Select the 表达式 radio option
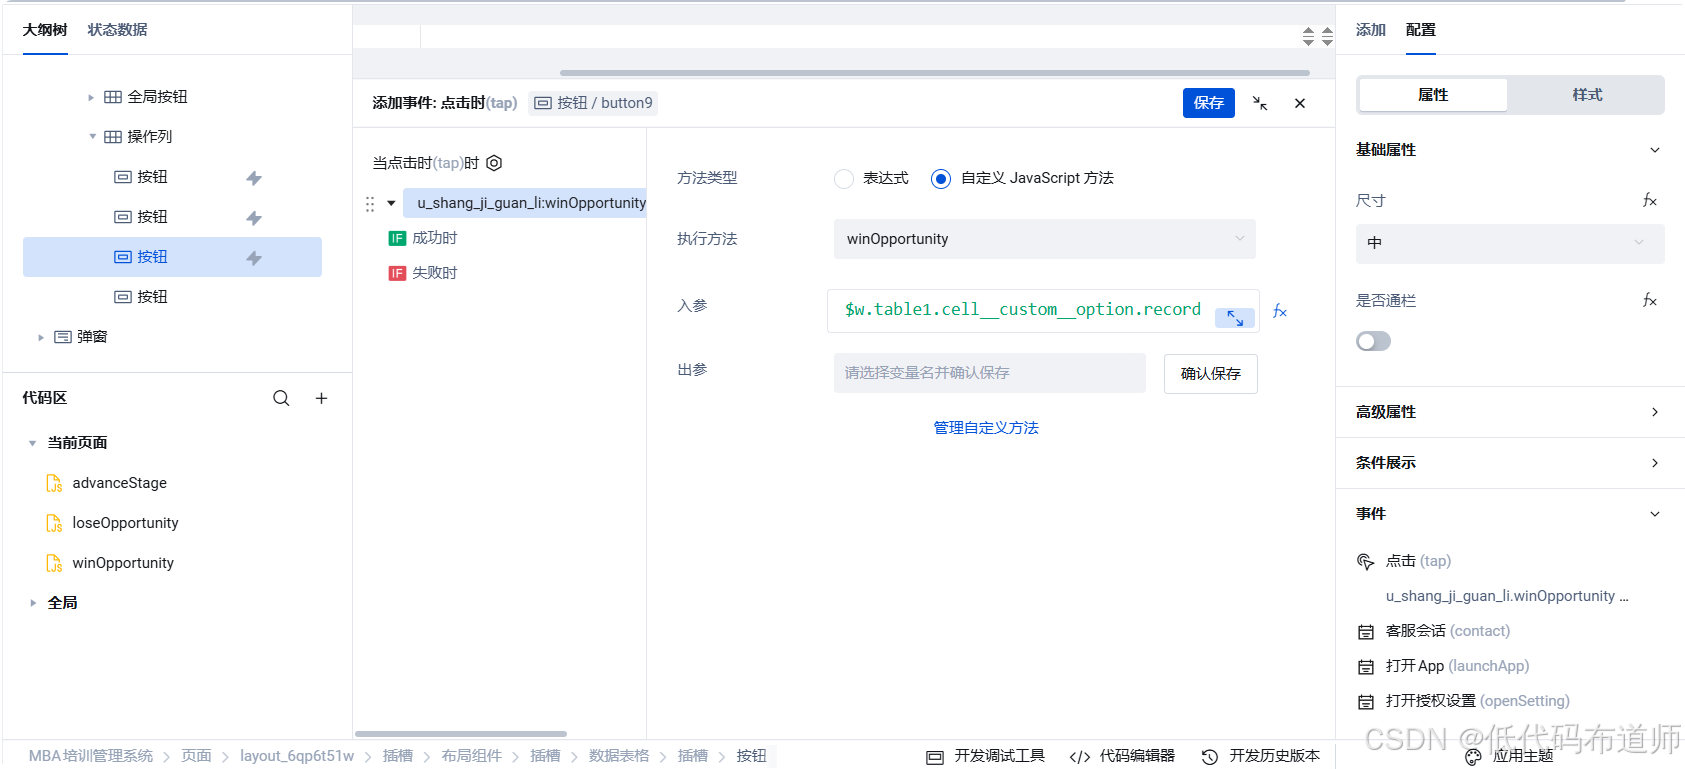Image resolution: width=1685 pixels, height=769 pixels. (844, 178)
